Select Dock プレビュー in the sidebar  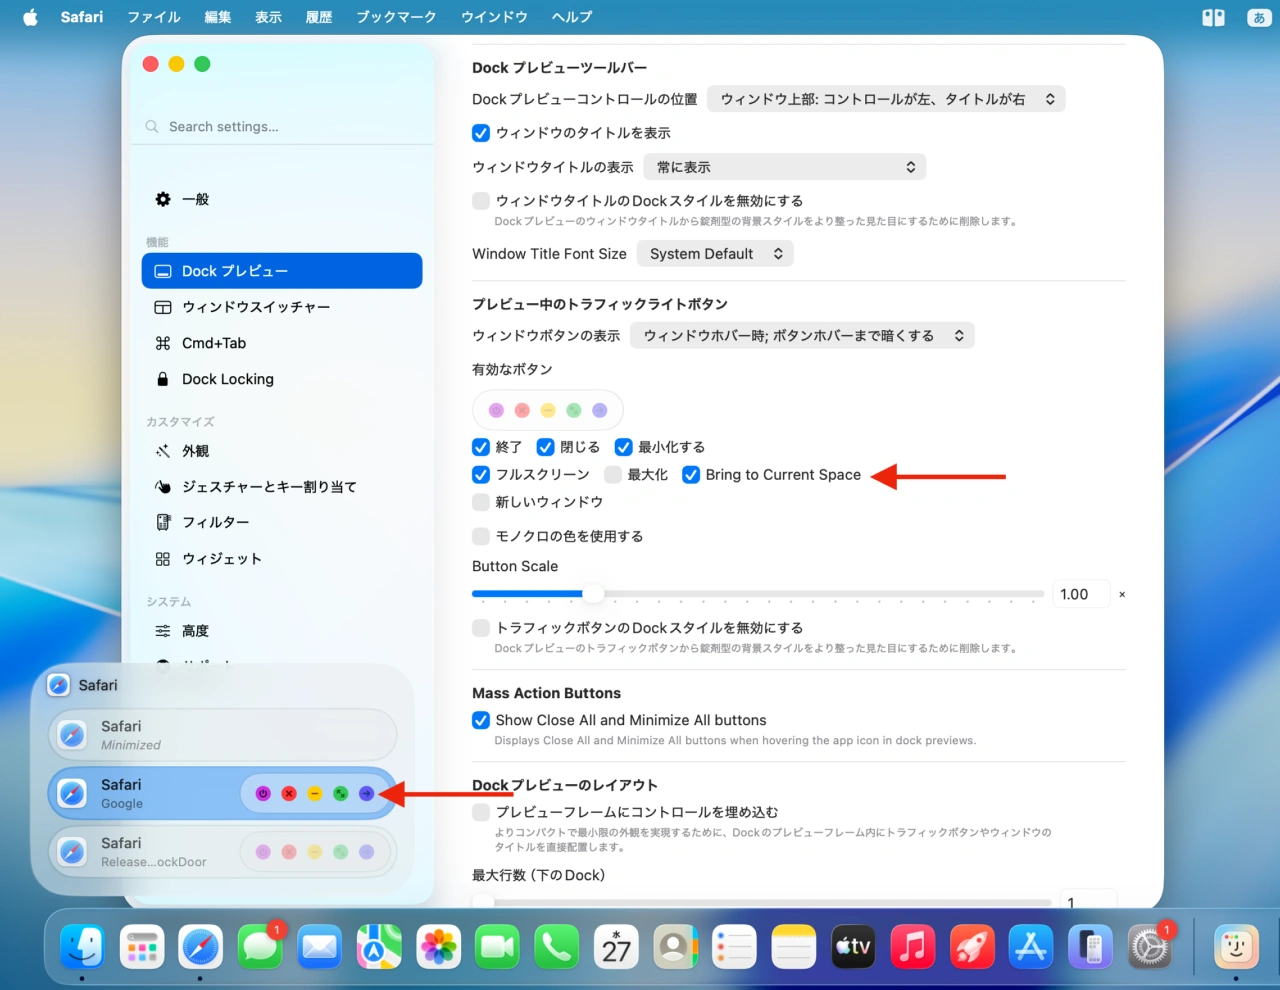[x=282, y=271]
